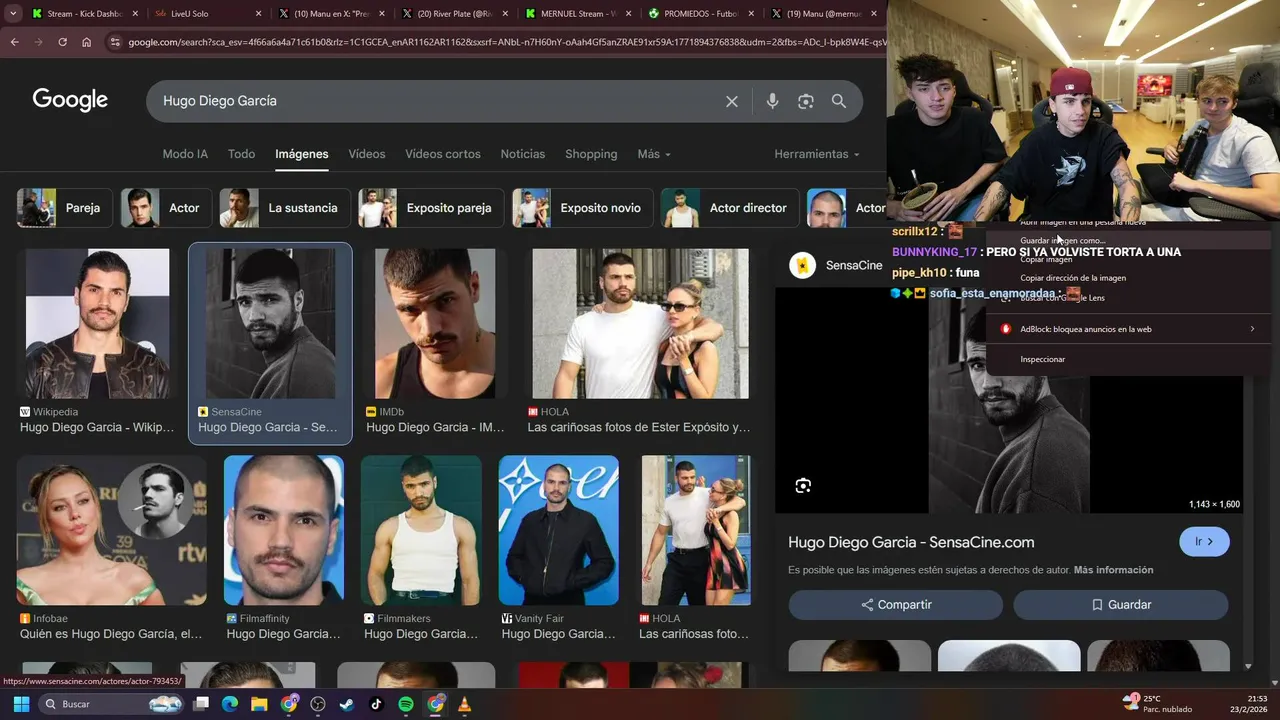
Task: Filter by Actor director chip
Action: (730, 208)
